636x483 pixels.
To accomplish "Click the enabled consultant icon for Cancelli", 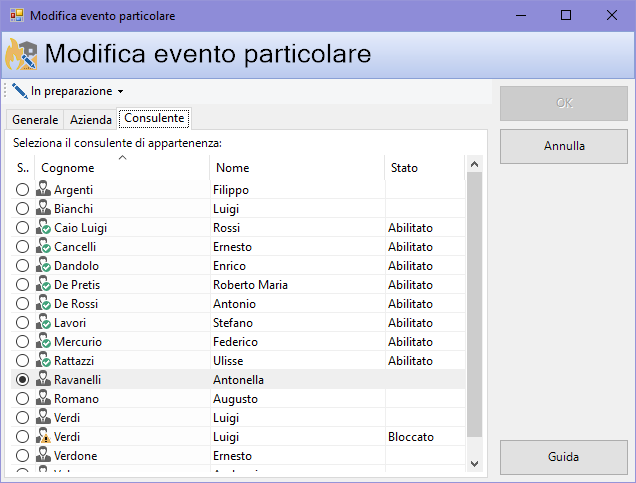I will pyautogui.click(x=43, y=247).
